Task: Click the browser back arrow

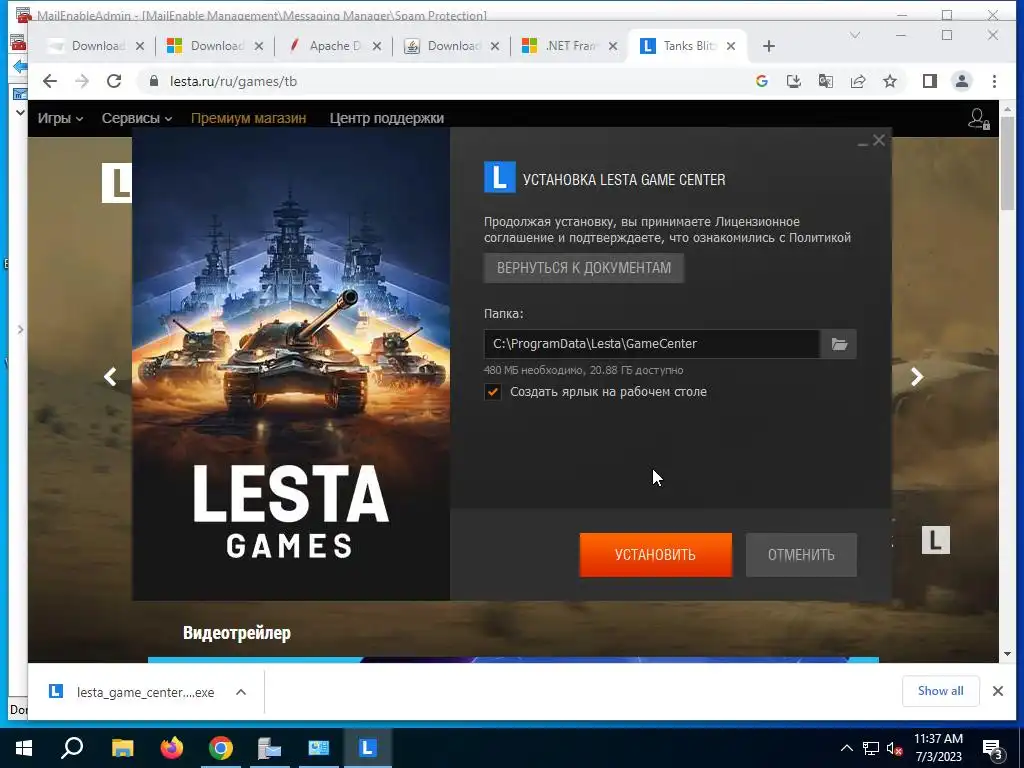Action: click(x=50, y=81)
